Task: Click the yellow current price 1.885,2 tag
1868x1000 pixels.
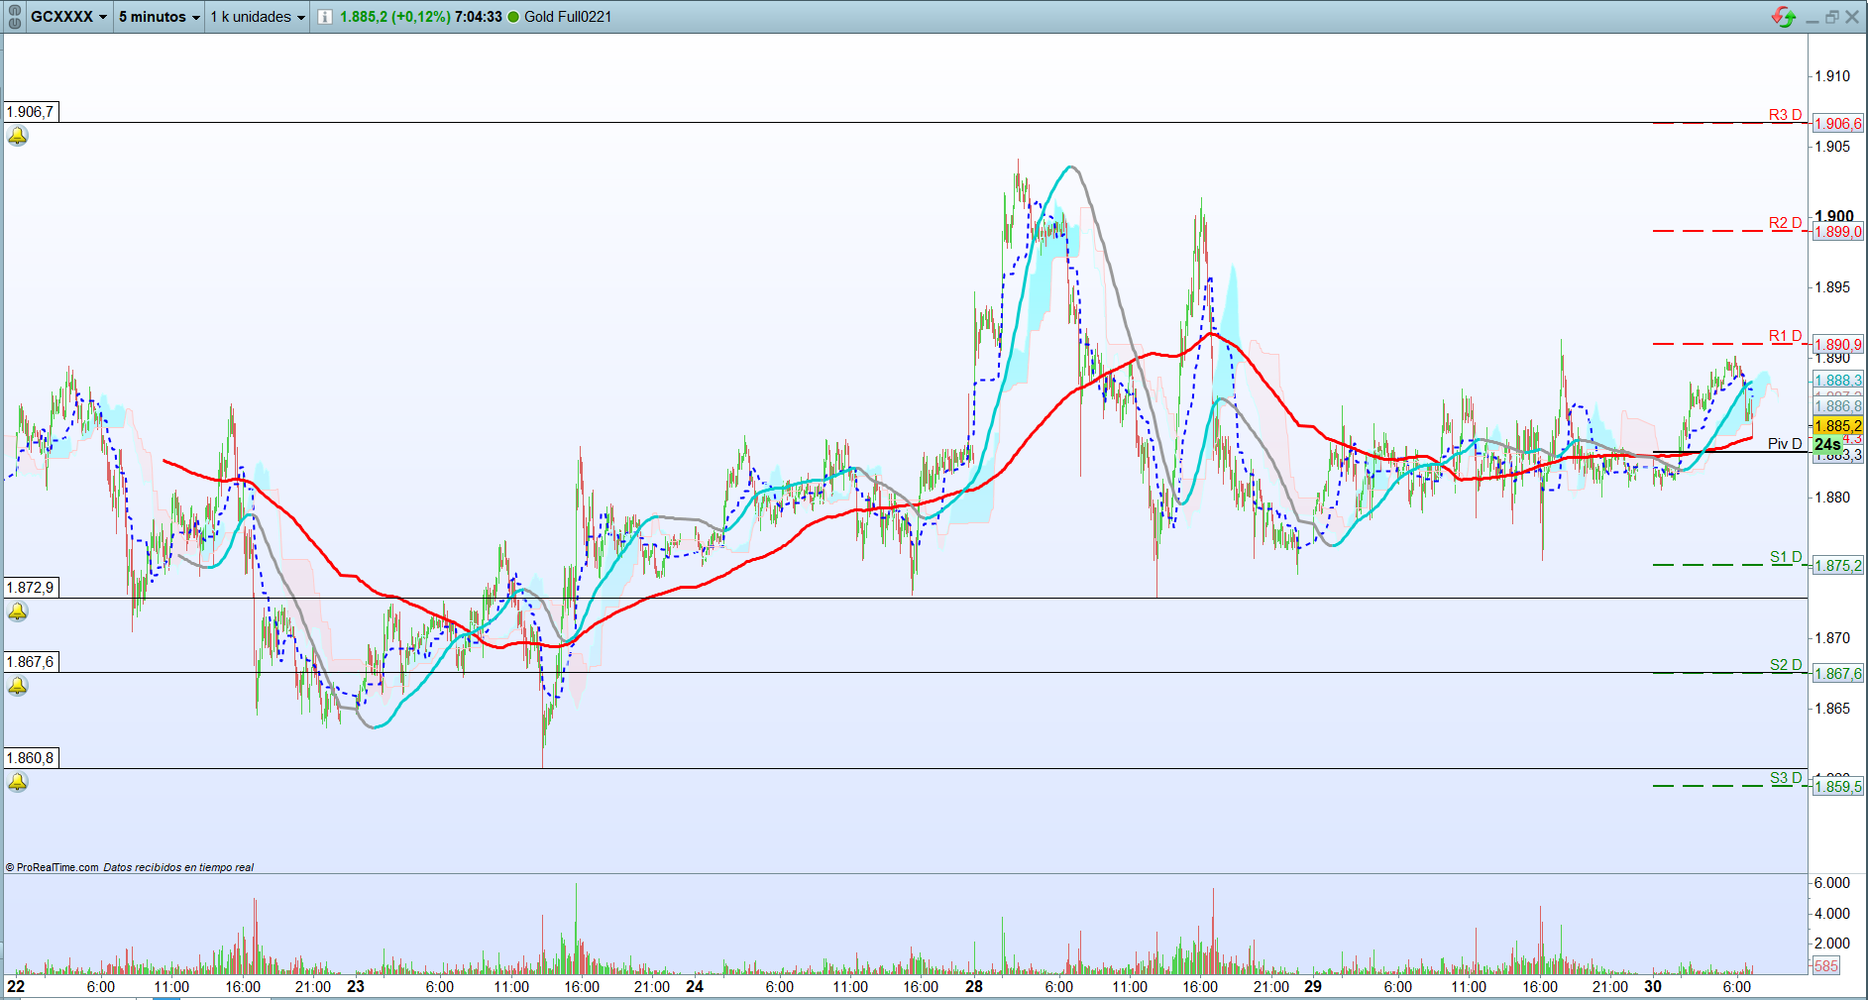Action: (1838, 426)
